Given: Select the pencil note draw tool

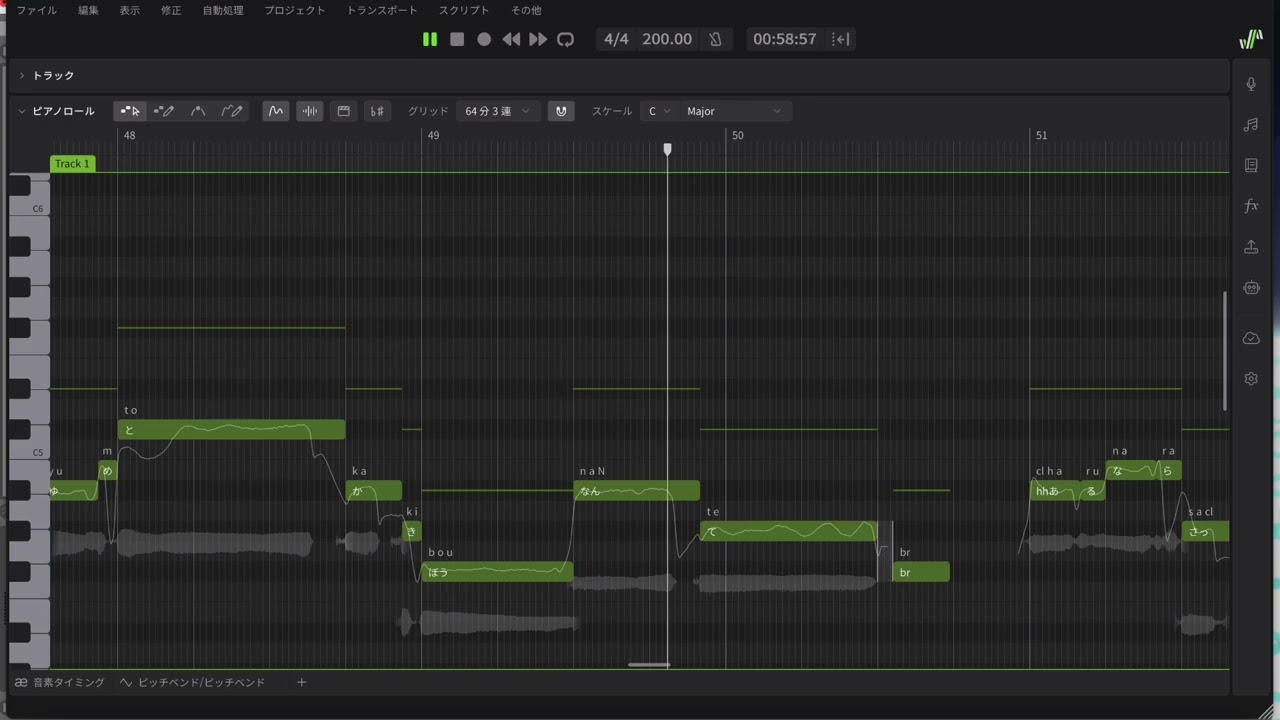Looking at the screenshot, I should pos(164,111).
